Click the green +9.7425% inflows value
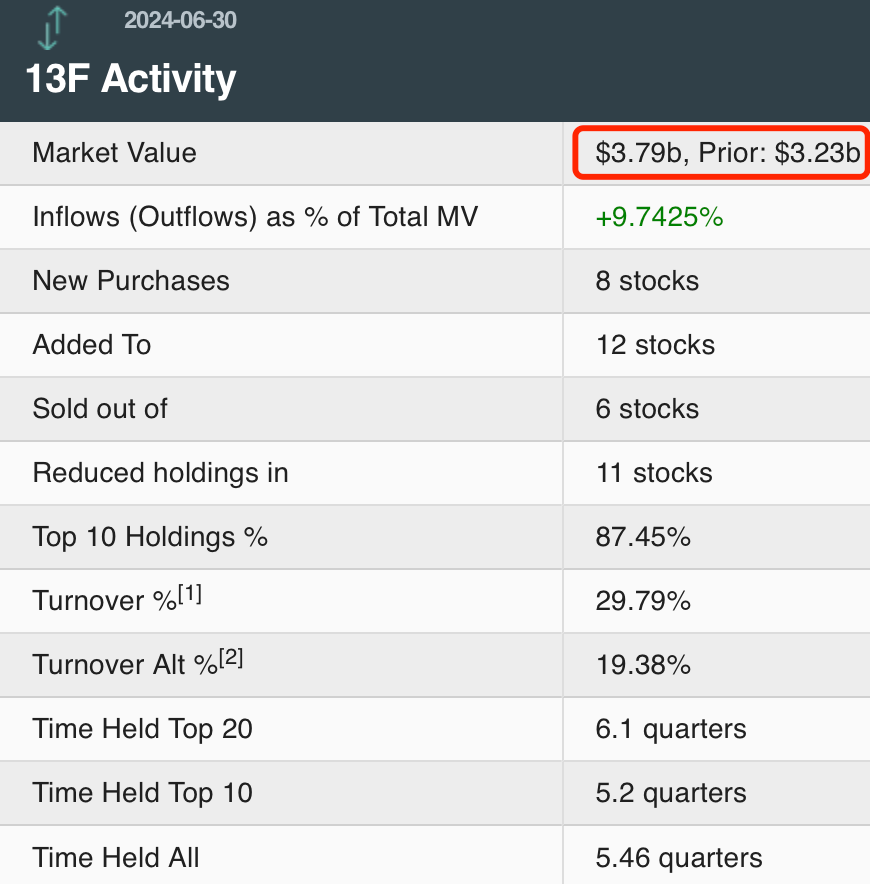 (x=658, y=217)
